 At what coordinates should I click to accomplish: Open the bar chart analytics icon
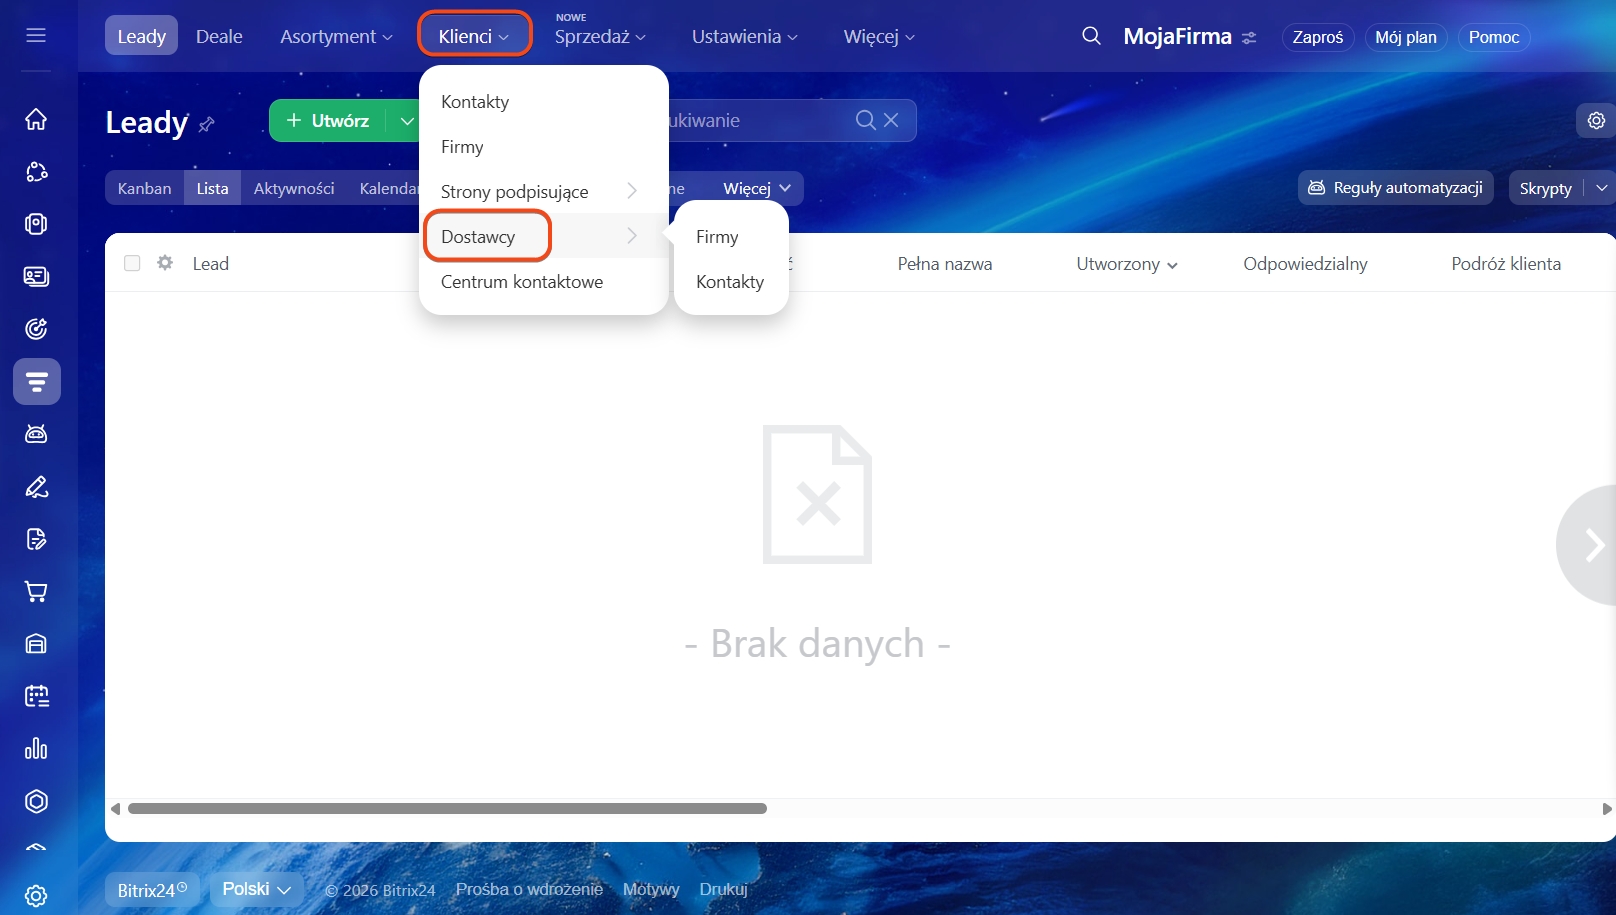pos(36,749)
